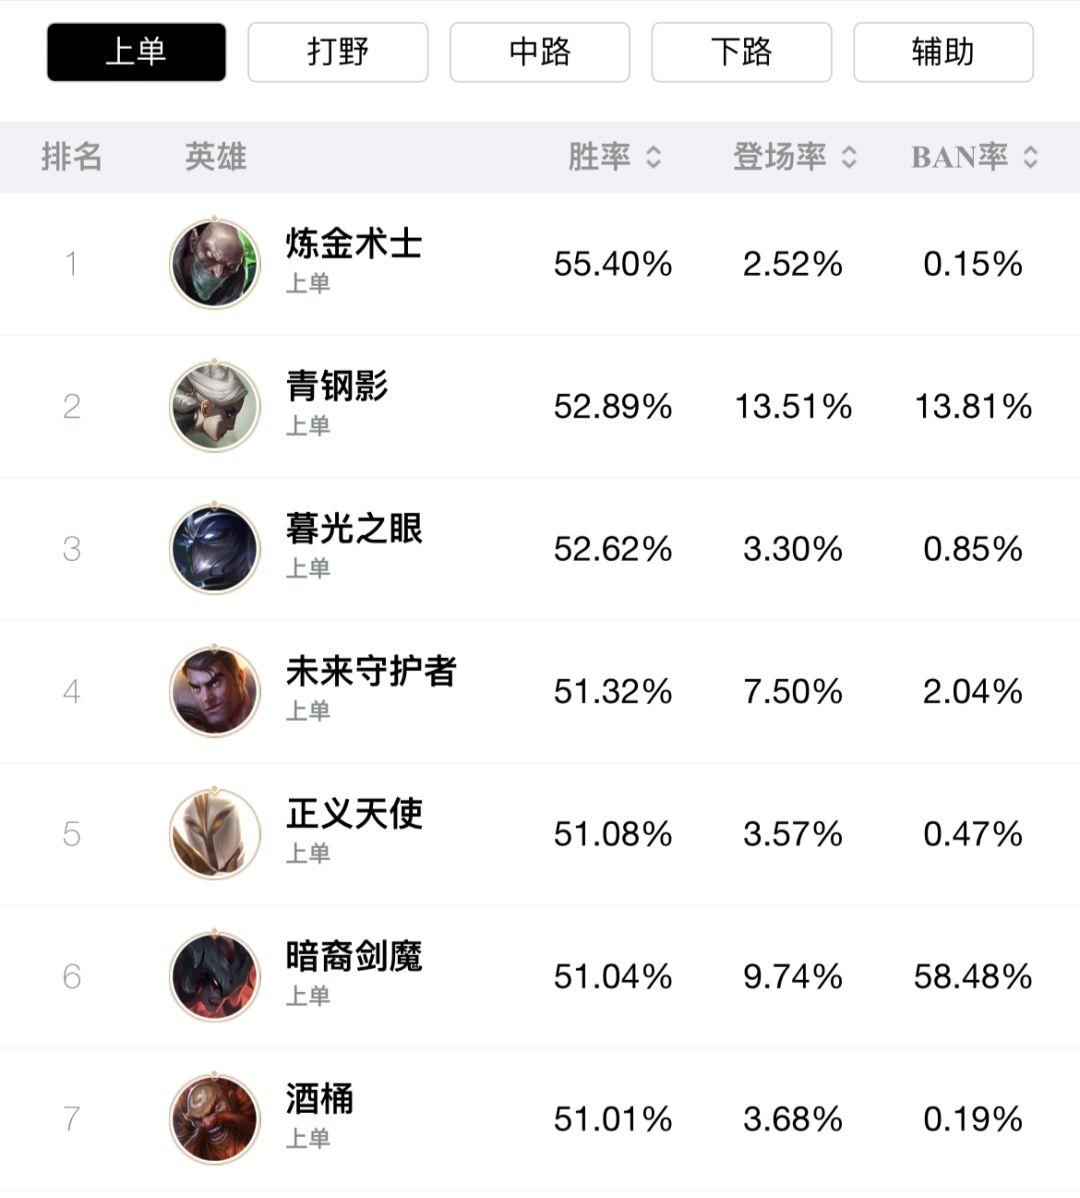Sort by 胜率 using its arrow icon
The image size is (1080, 1198).
click(653, 157)
